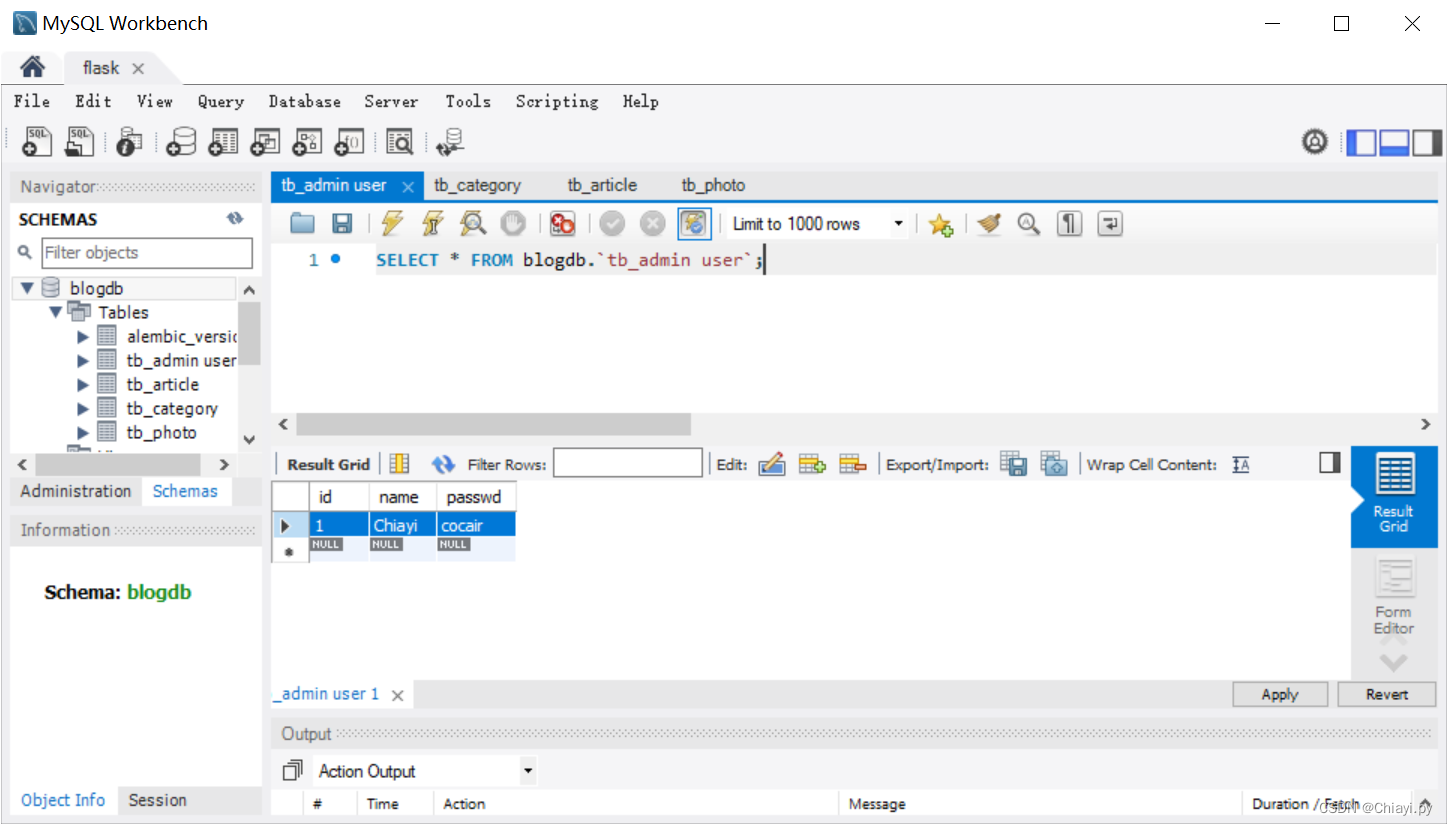Open Action Output dropdown
This screenshot has width=1448, height=825.
pos(528,771)
